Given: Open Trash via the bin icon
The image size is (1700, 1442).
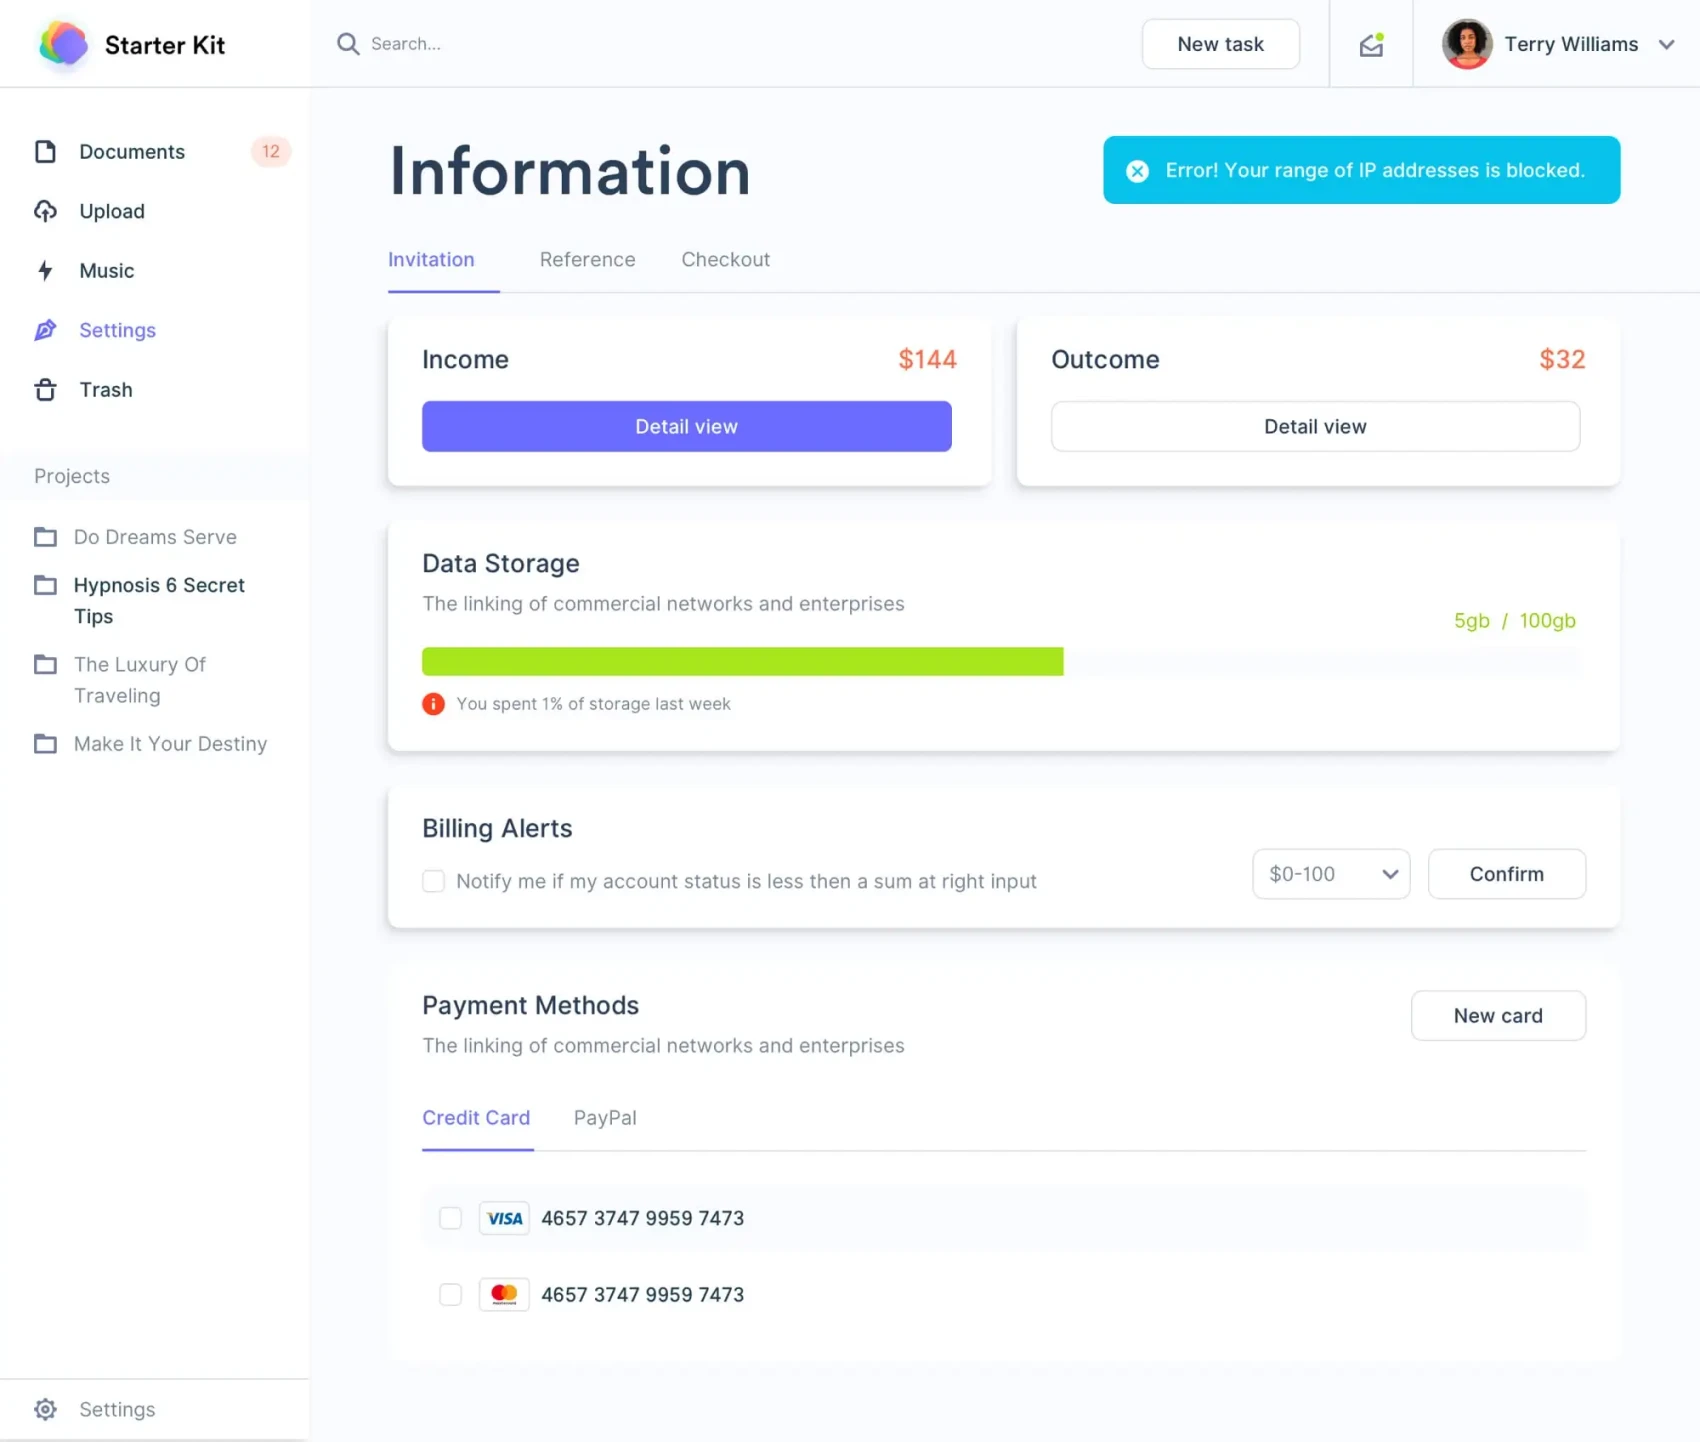Looking at the screenshot, I should (x=45, y=390).
